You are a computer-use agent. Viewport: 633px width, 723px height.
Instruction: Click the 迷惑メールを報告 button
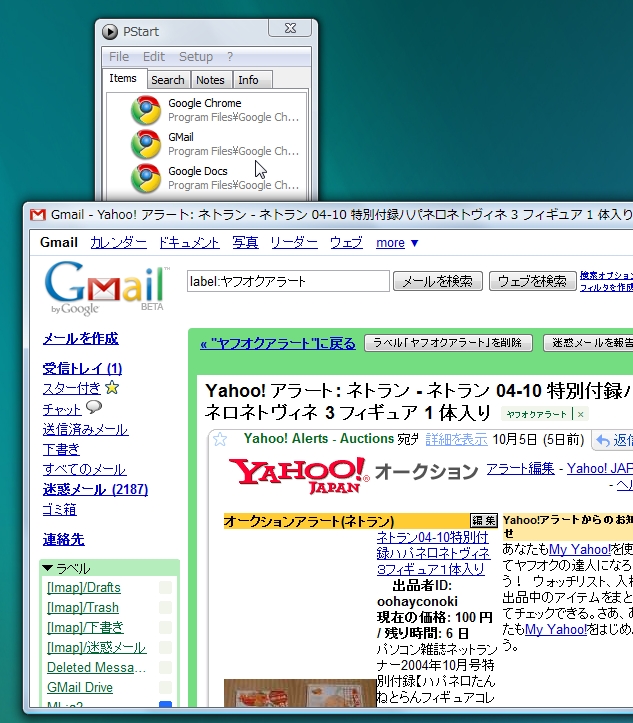[x=590, y=343]
